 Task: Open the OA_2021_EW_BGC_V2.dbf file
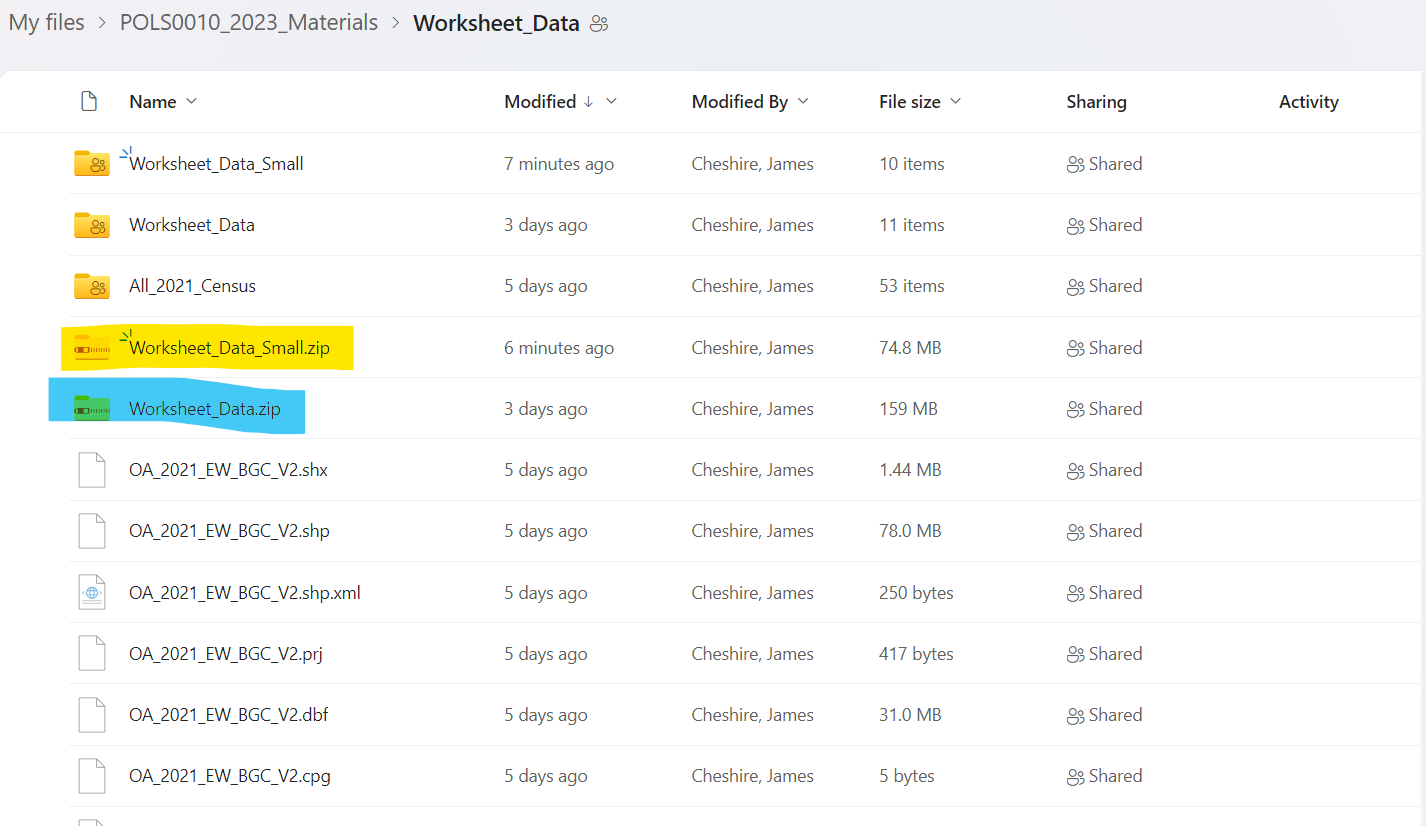click(x=229, y=715)
